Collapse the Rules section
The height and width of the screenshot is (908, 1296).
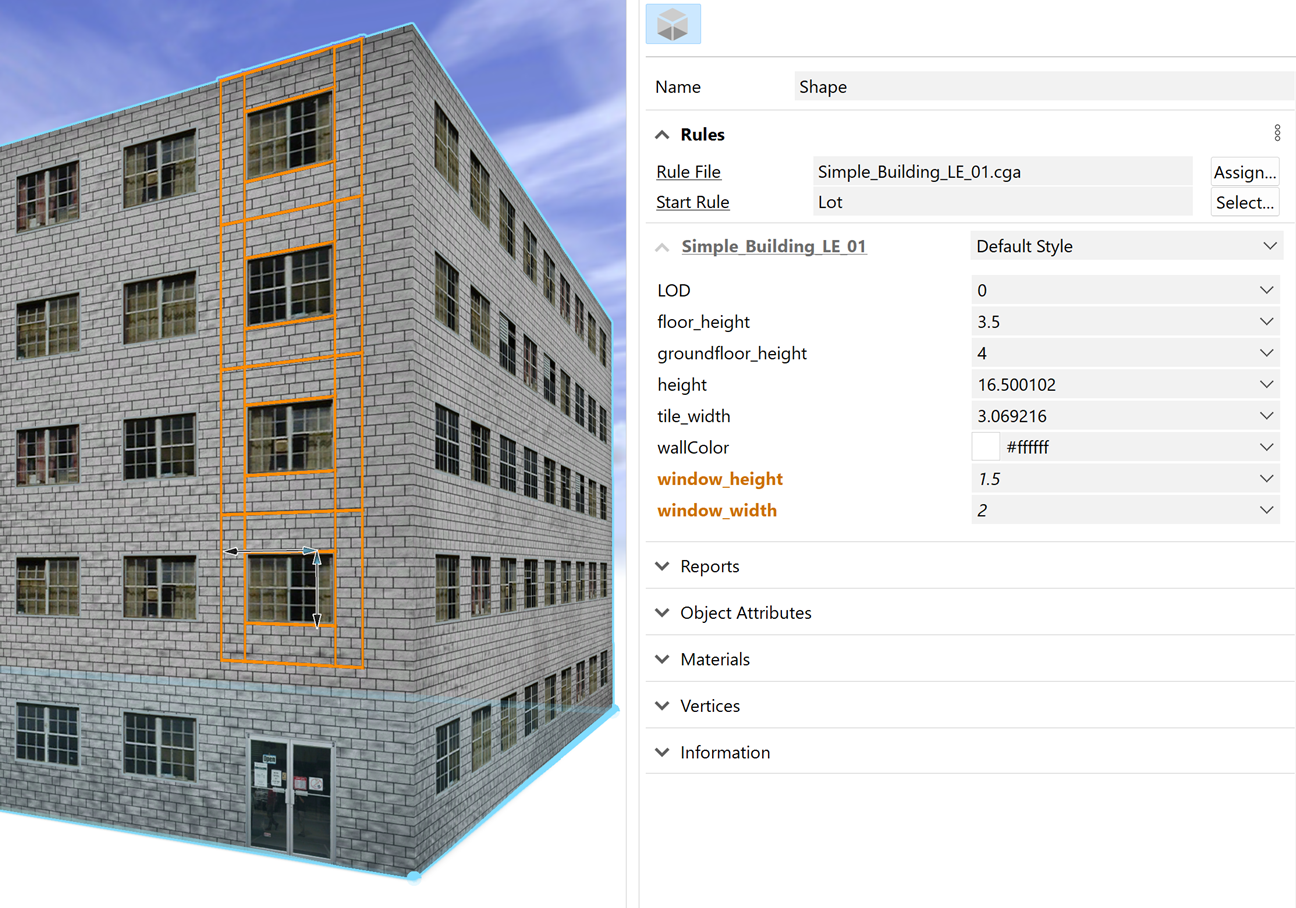(x=662, y=134)
